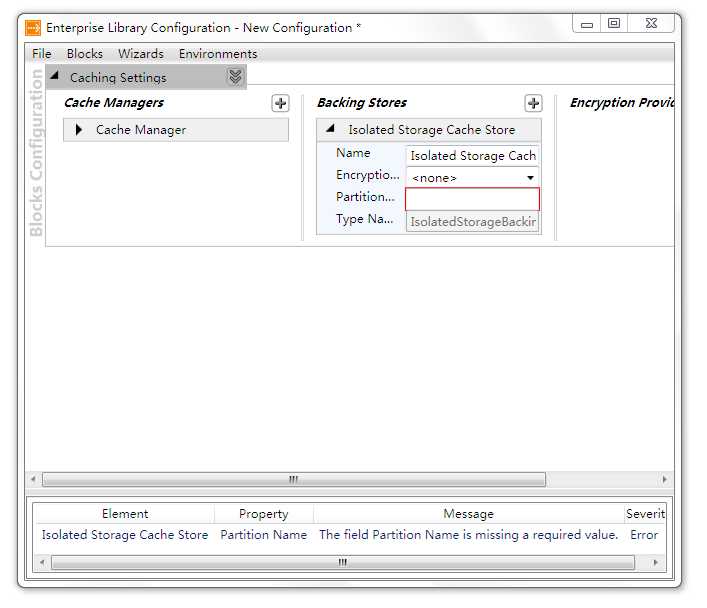
Task: Click right arrow of error list scrollbar
Action: click(655, 562)
